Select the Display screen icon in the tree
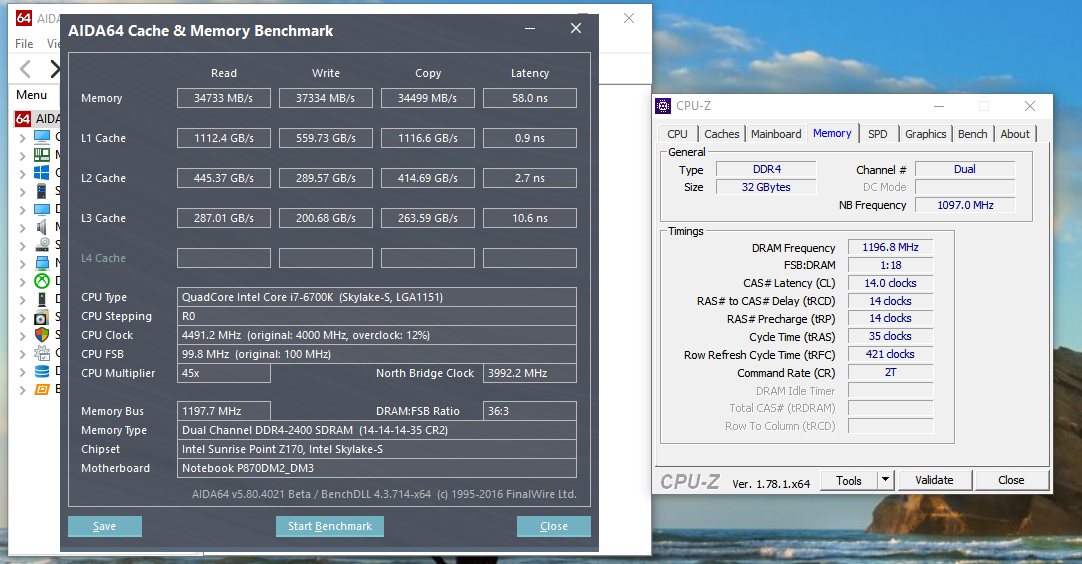The width and height of the screenshot is (1082, 564). 42,208
